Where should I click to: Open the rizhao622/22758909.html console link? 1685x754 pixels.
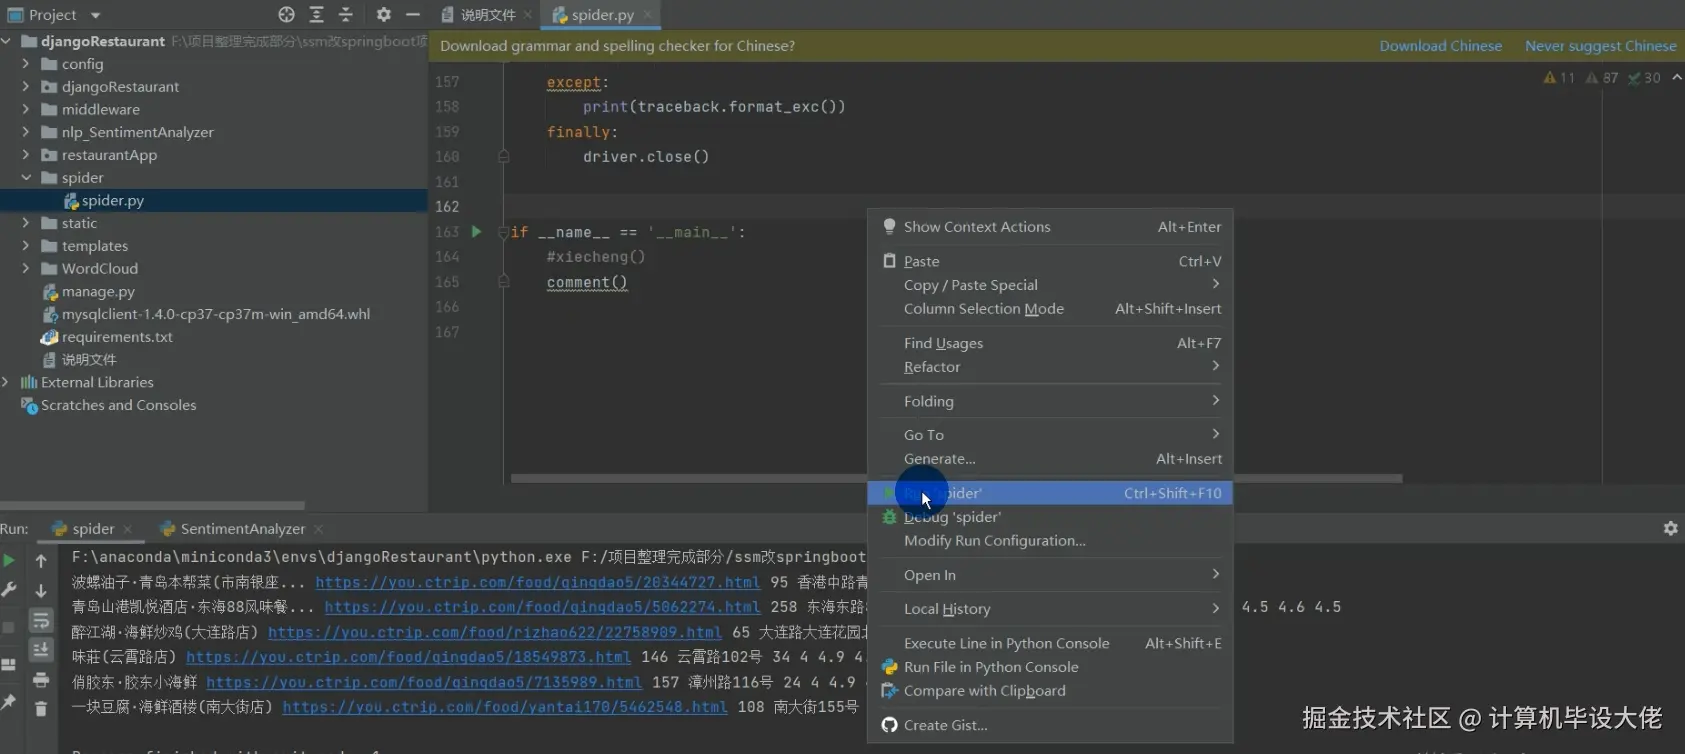pos(494,632)
